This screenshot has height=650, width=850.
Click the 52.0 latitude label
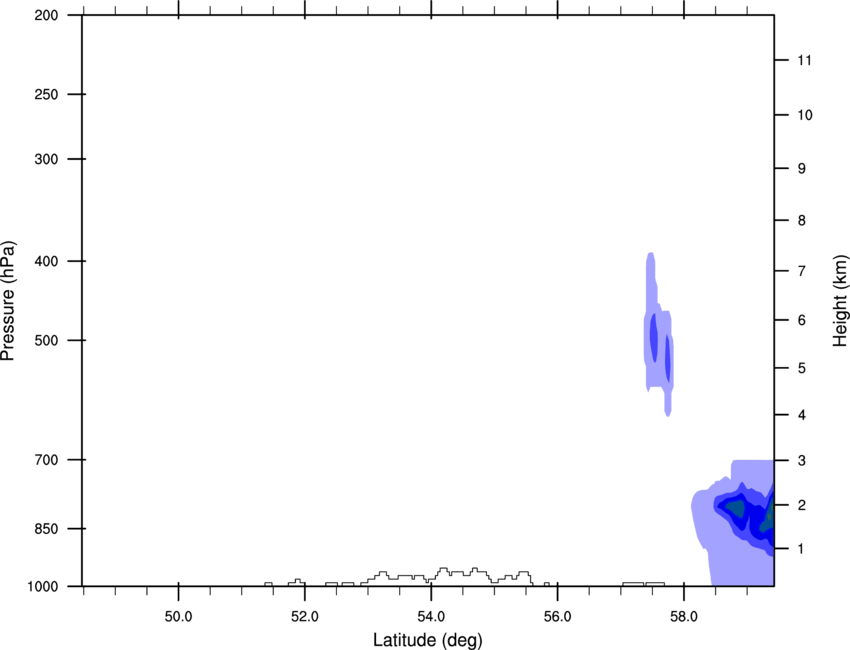pyautogui.click(x=305, y=617)
